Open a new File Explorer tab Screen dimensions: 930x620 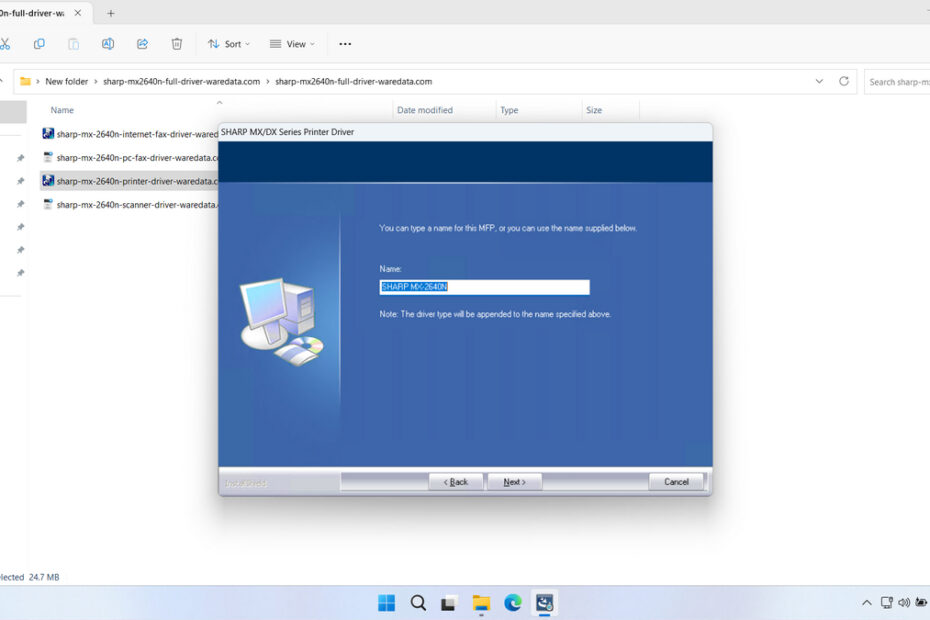(x=111, y=13)
